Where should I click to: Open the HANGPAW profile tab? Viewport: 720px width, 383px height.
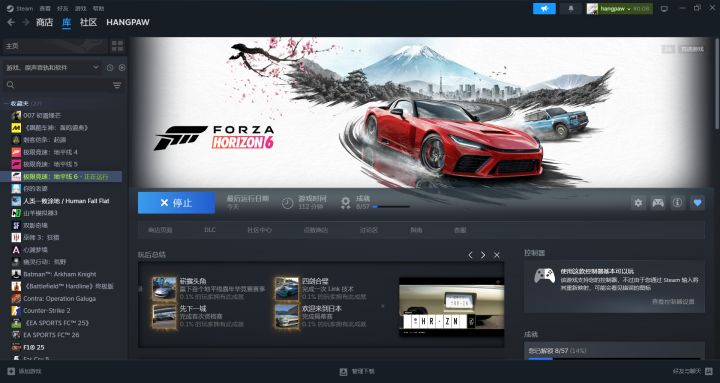tap(128, 22)
